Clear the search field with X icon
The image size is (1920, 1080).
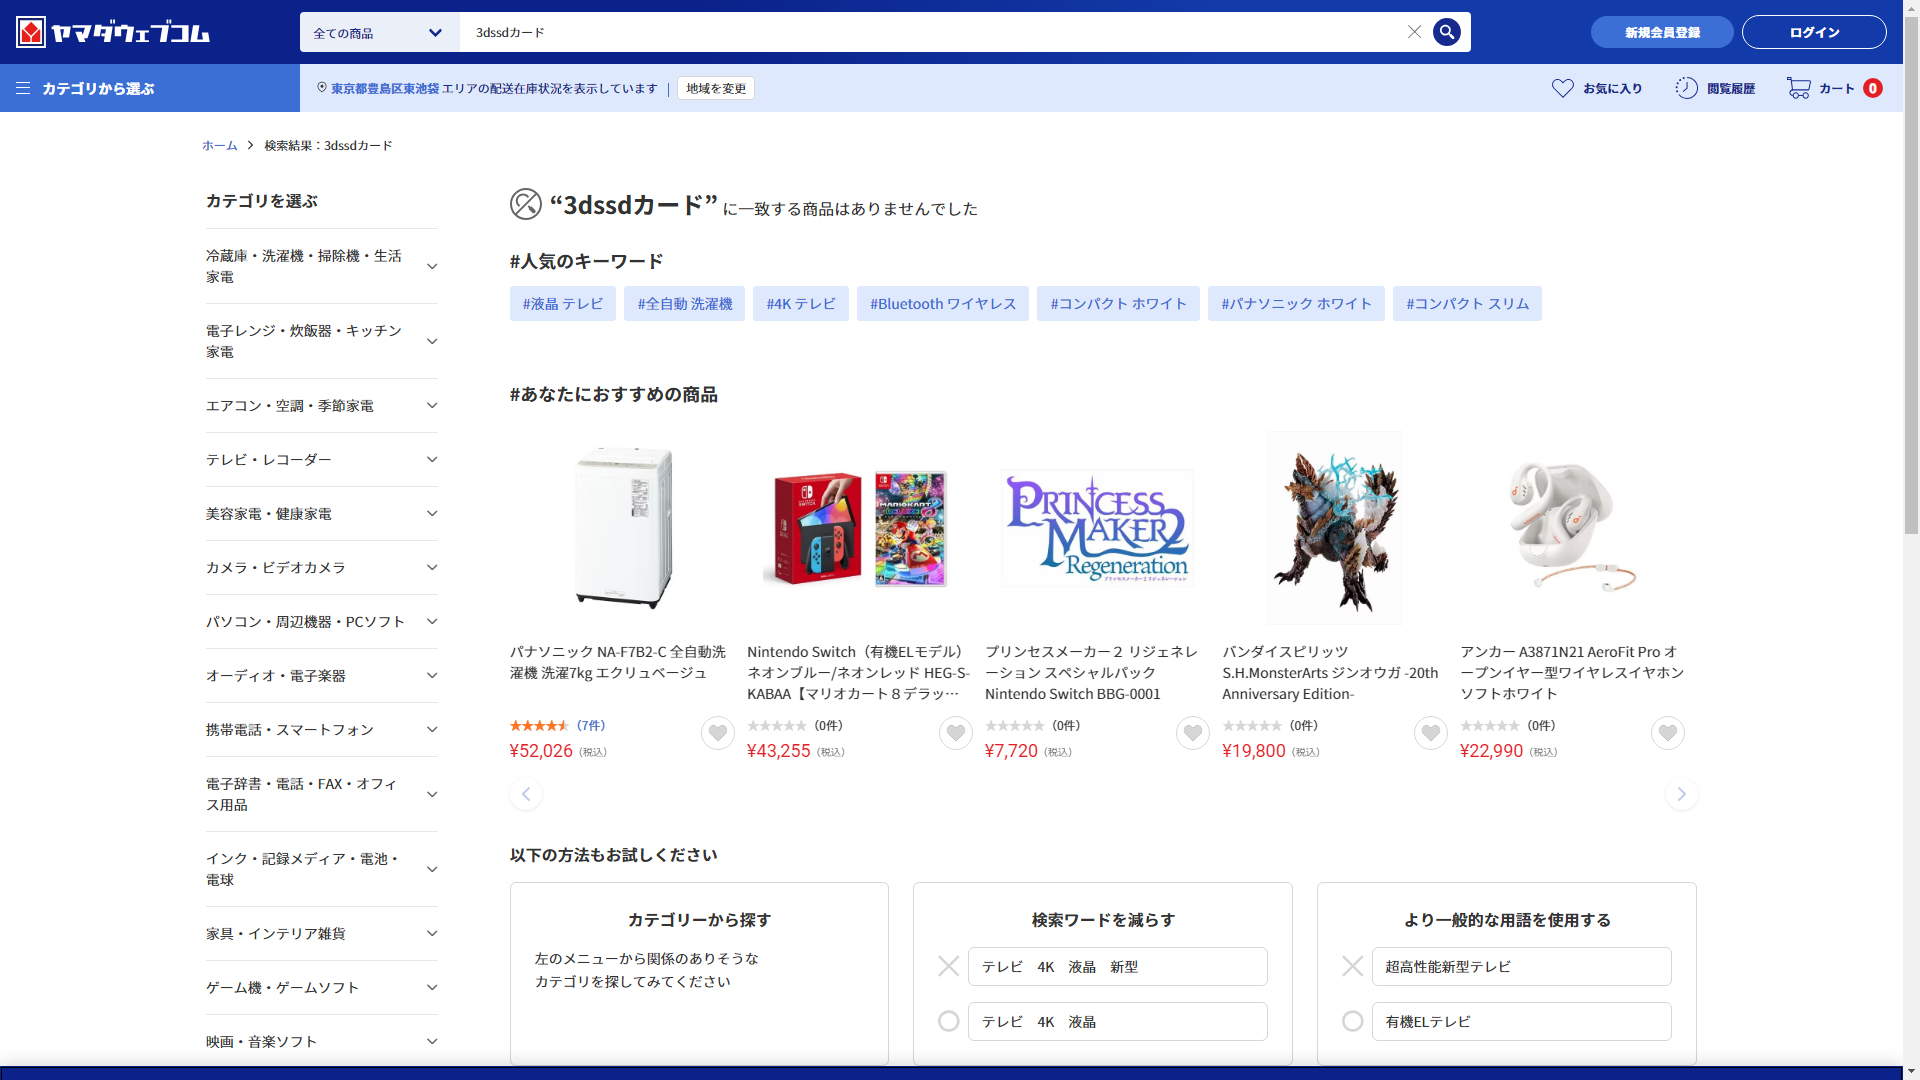point(1414,32)
